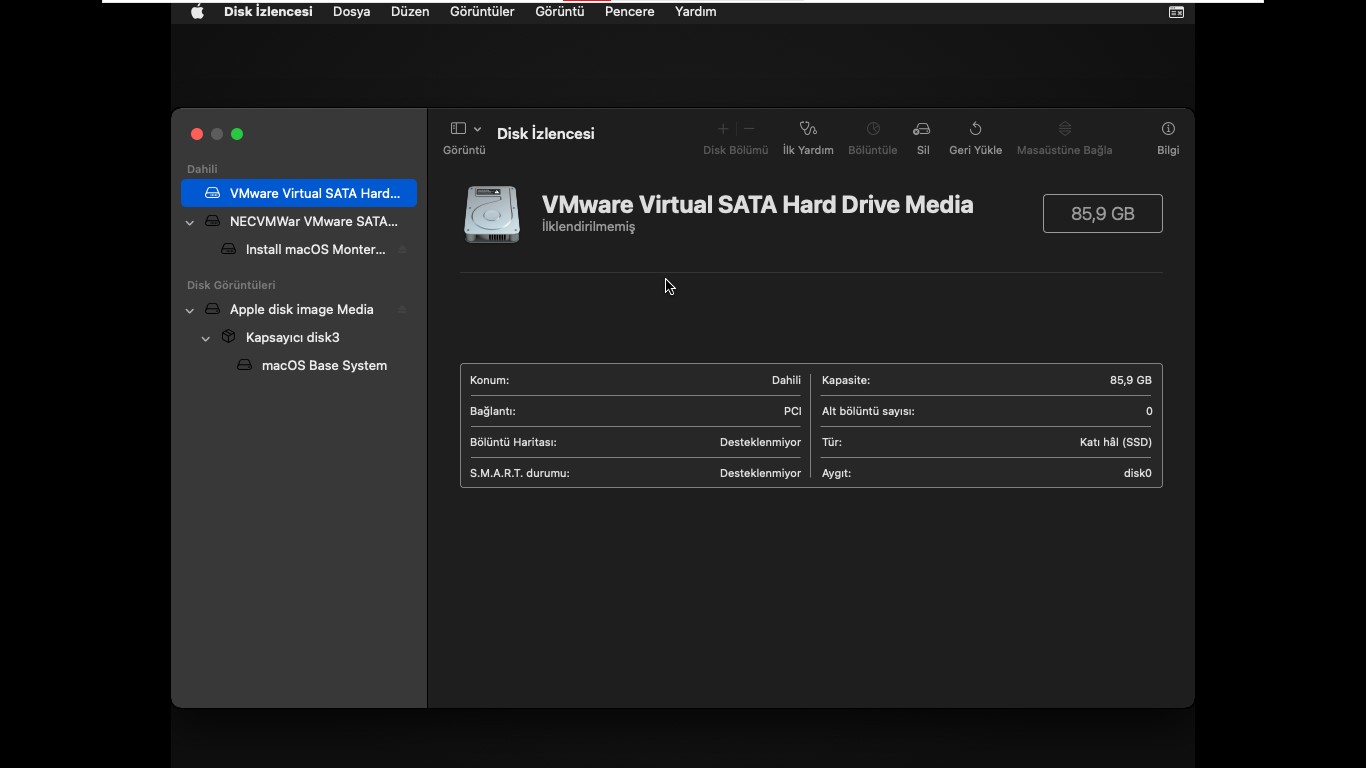Screen dimensions: 1366x768
Task: Click the Aygıt value disk0
Action: (x=1138, y=473)
